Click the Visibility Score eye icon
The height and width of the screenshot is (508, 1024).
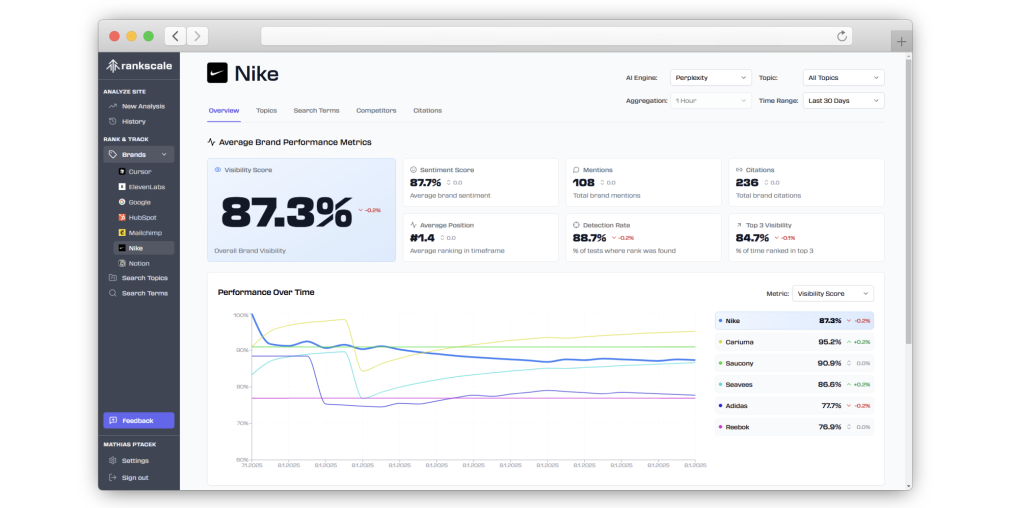tap(217, 170)
